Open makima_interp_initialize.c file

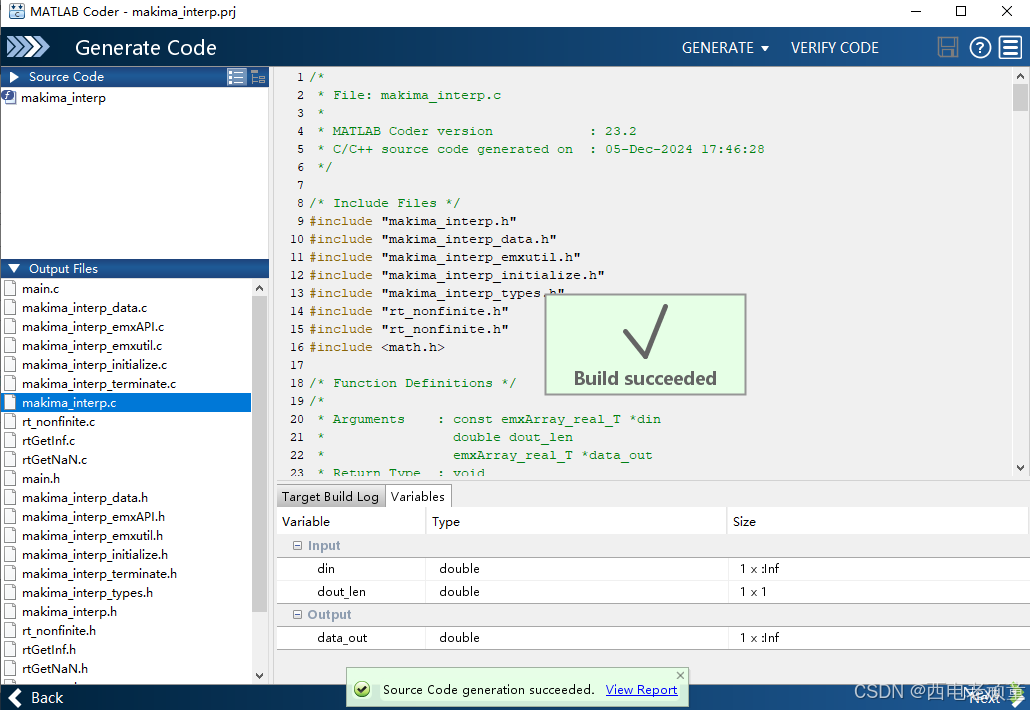click(x=95, y=365)
